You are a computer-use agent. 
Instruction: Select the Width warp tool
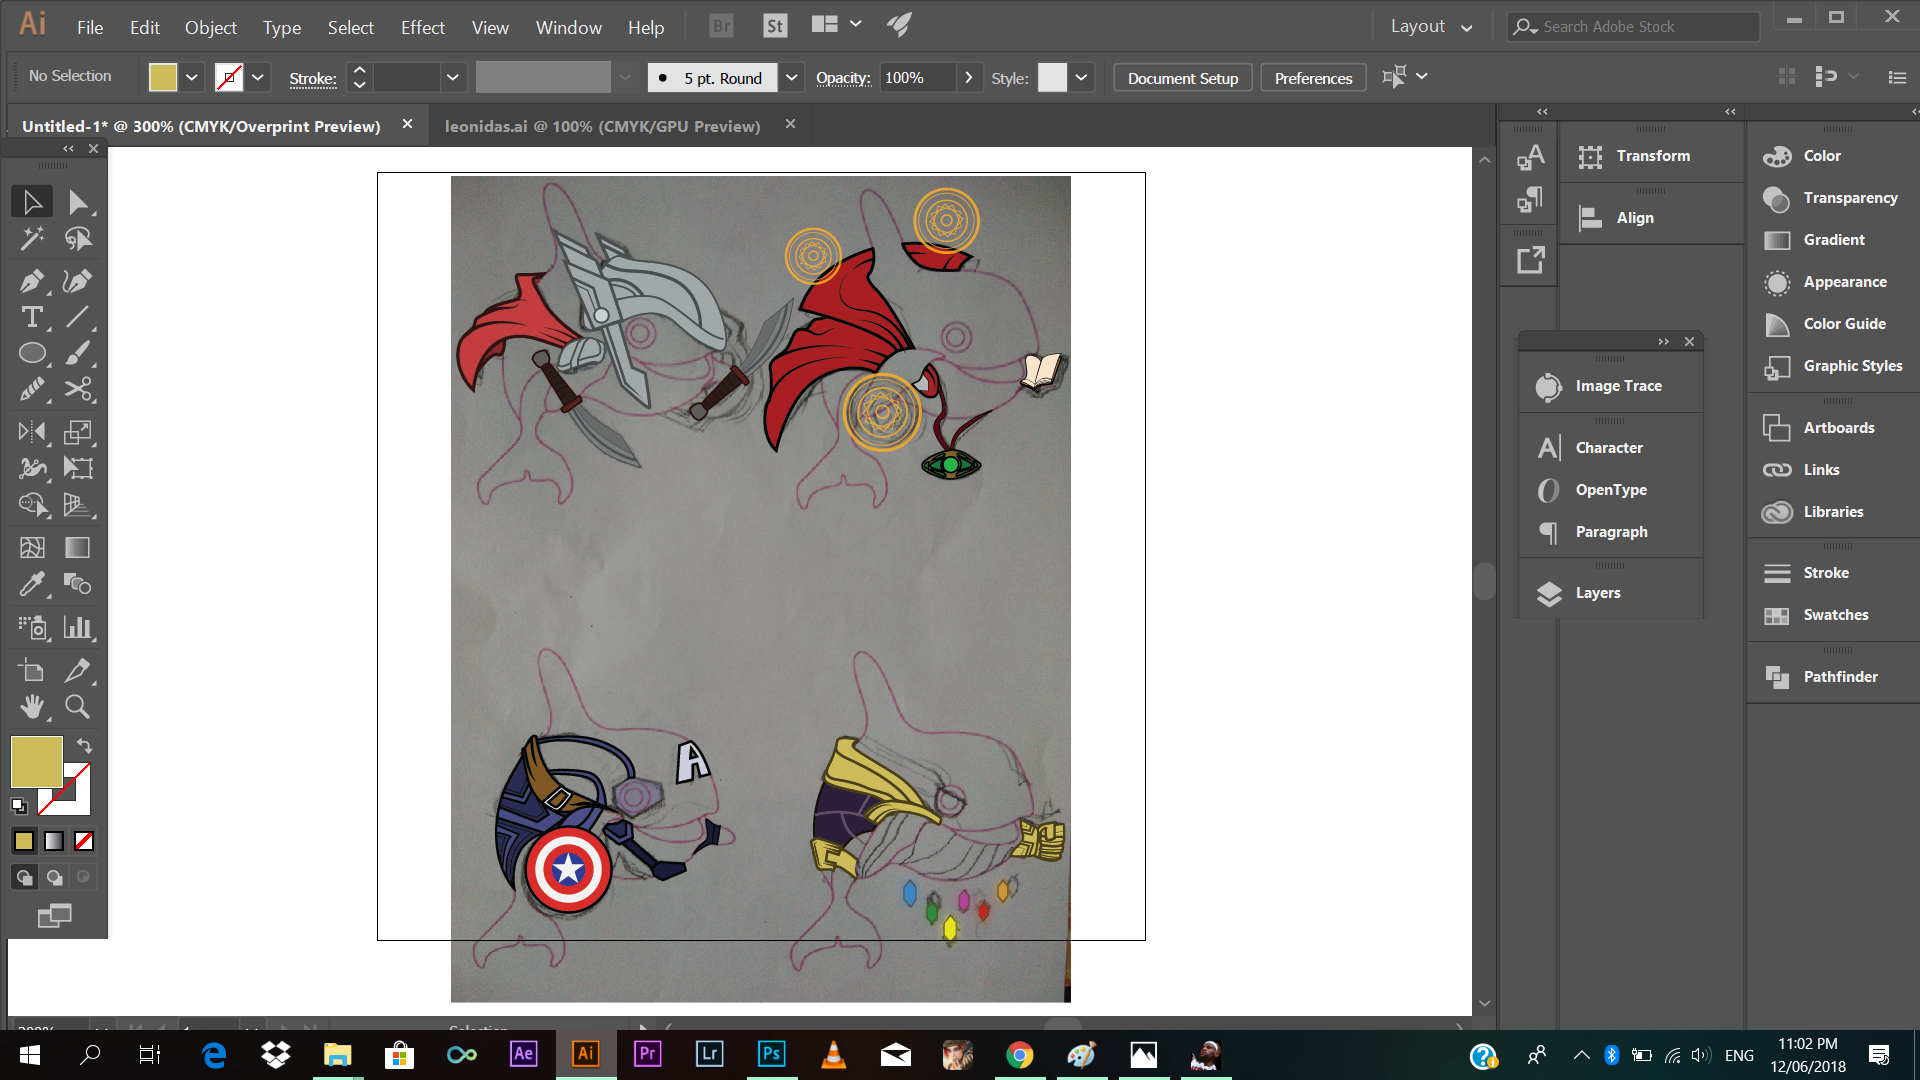click(x=32, y=468)
